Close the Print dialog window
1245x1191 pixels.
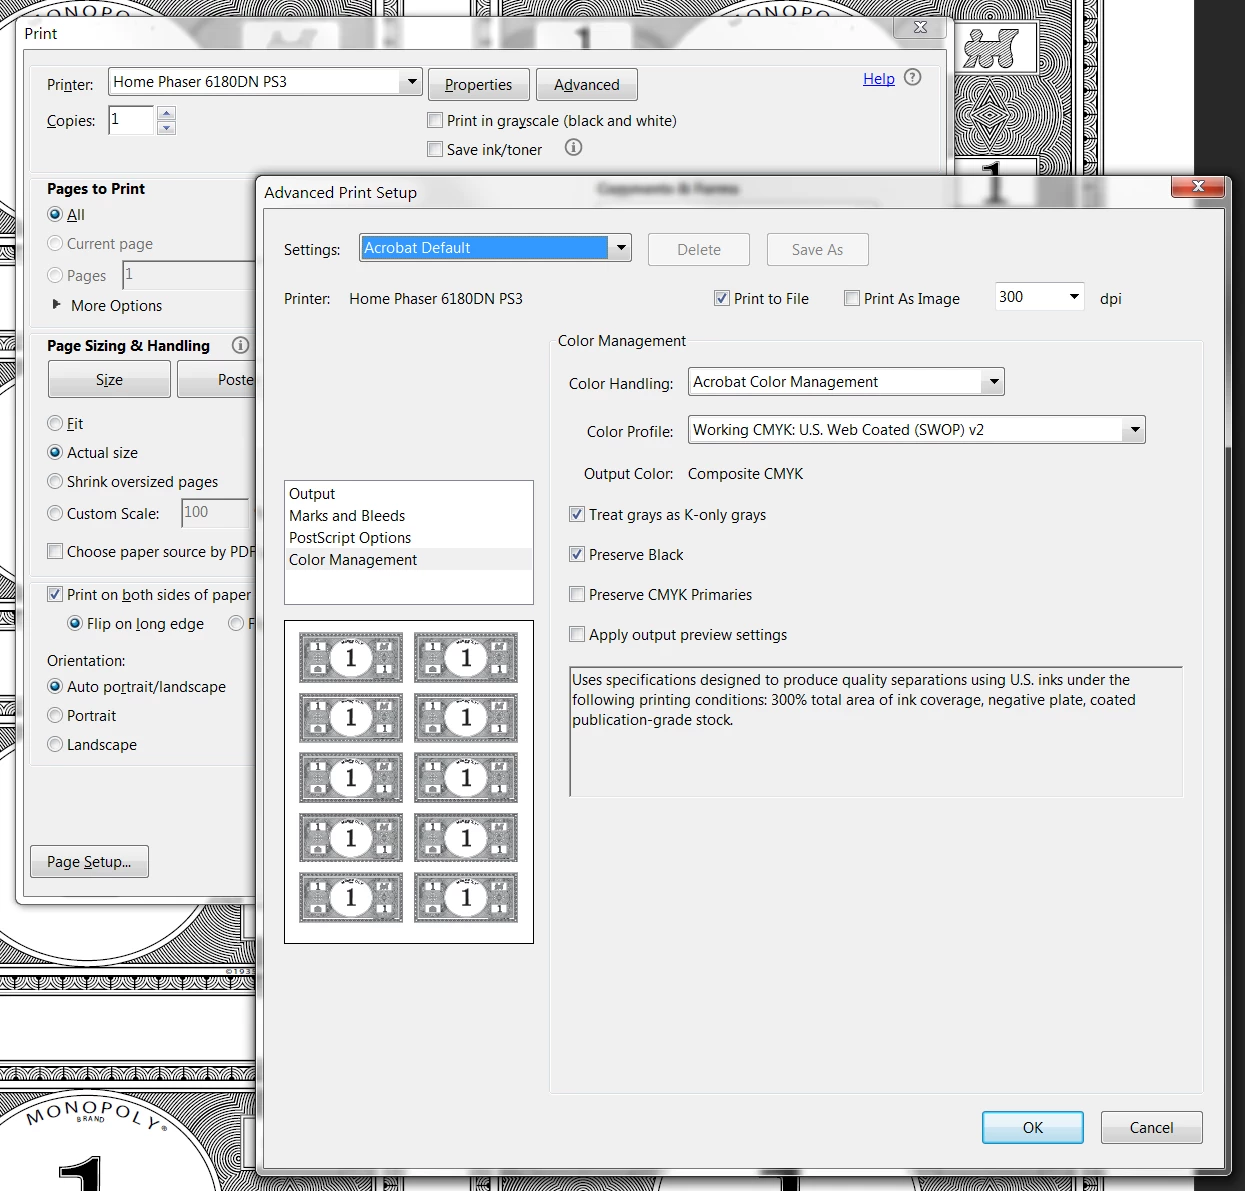[x=920, y=27]
